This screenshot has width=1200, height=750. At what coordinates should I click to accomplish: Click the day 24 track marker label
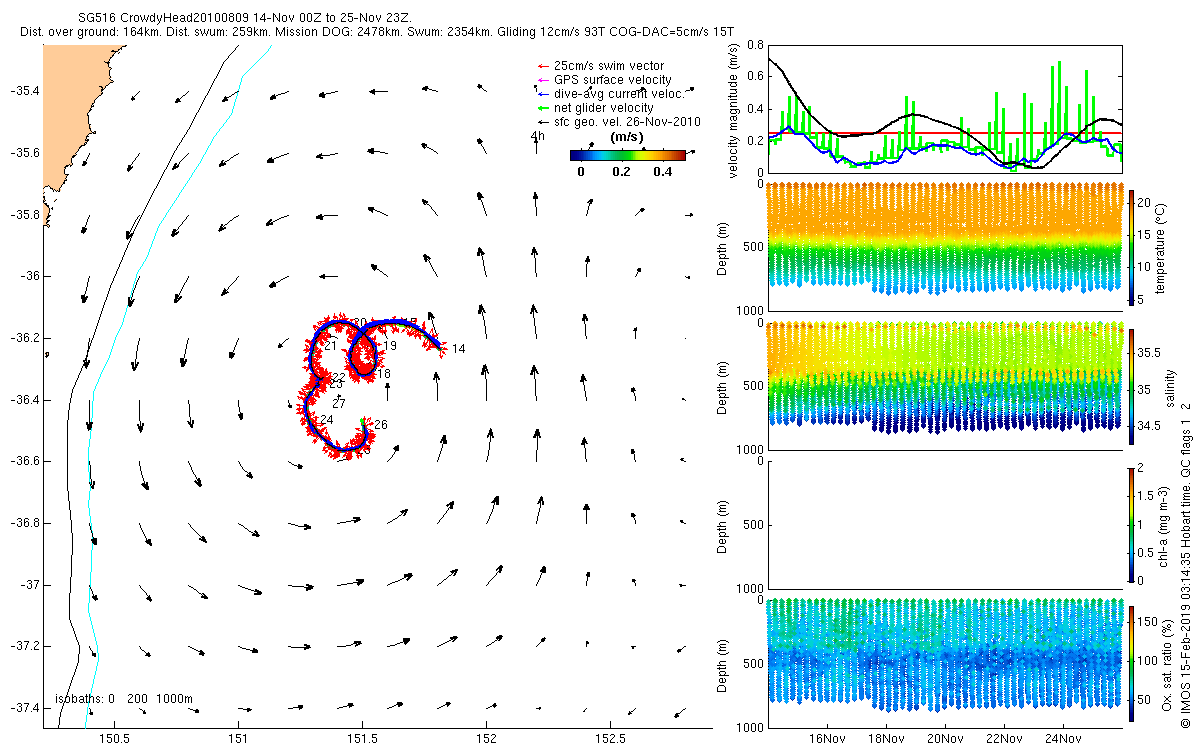pos(326,420)
